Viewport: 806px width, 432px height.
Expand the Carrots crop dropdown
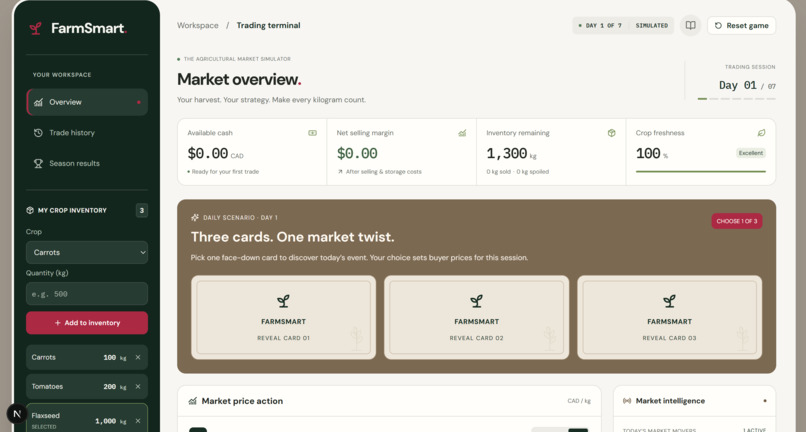(x=87, y=253)
